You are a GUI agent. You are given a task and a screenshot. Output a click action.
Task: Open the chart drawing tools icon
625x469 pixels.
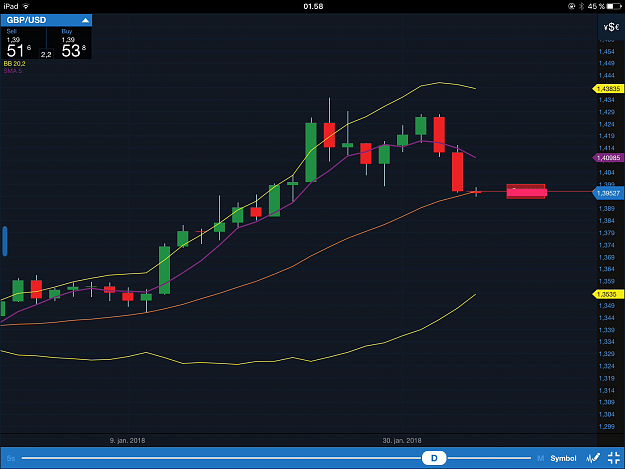point(593,458)
